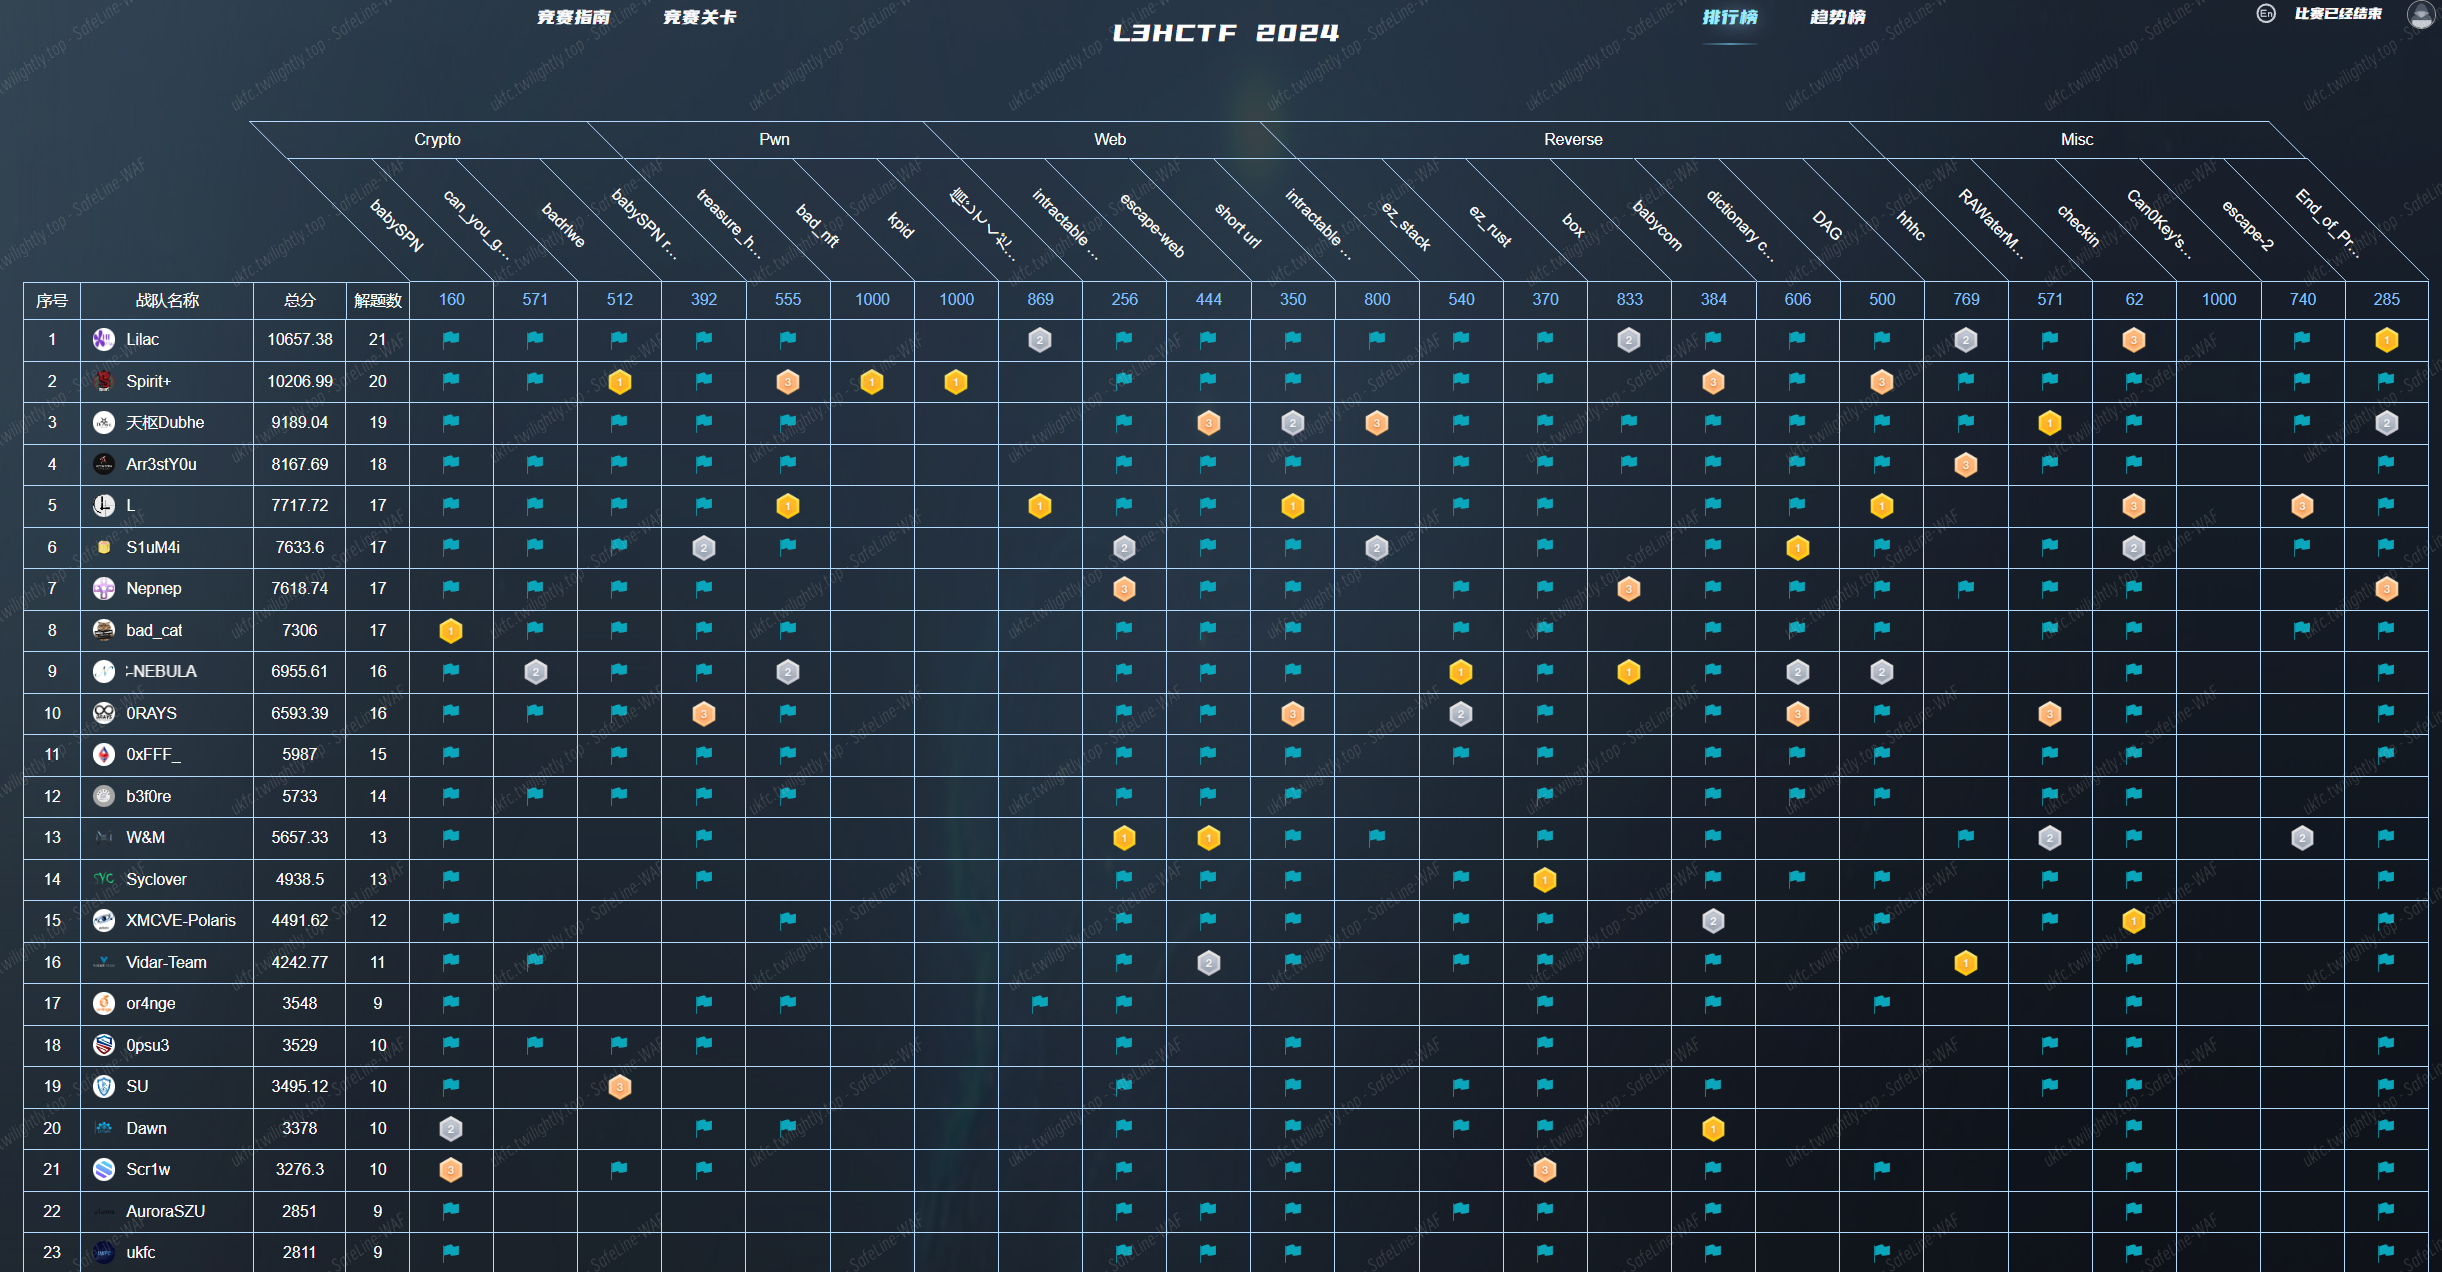This screenshot has height=1272, width=2442.
Task: Open the 竞赛关卡 menu item
Action: pyautogui.click(x=699, y=17)
